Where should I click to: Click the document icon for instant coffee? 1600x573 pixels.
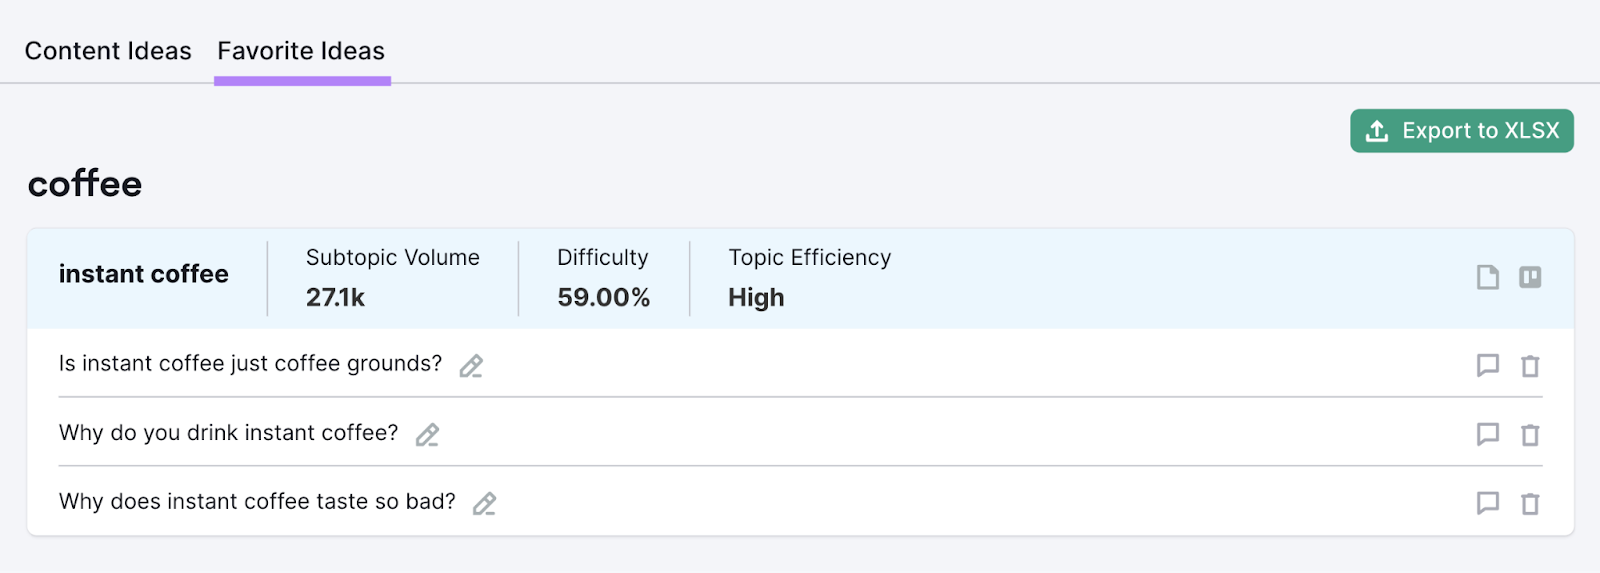[x=1488, y=277]
